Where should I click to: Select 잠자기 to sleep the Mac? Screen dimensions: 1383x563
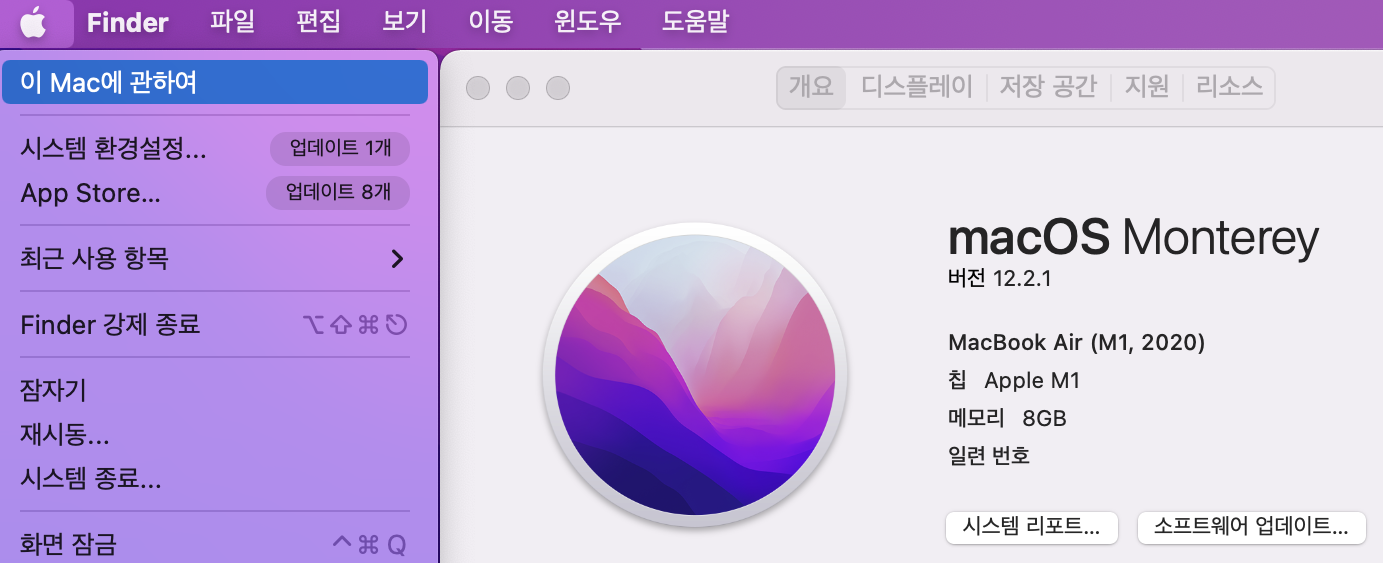pos(215,390)
